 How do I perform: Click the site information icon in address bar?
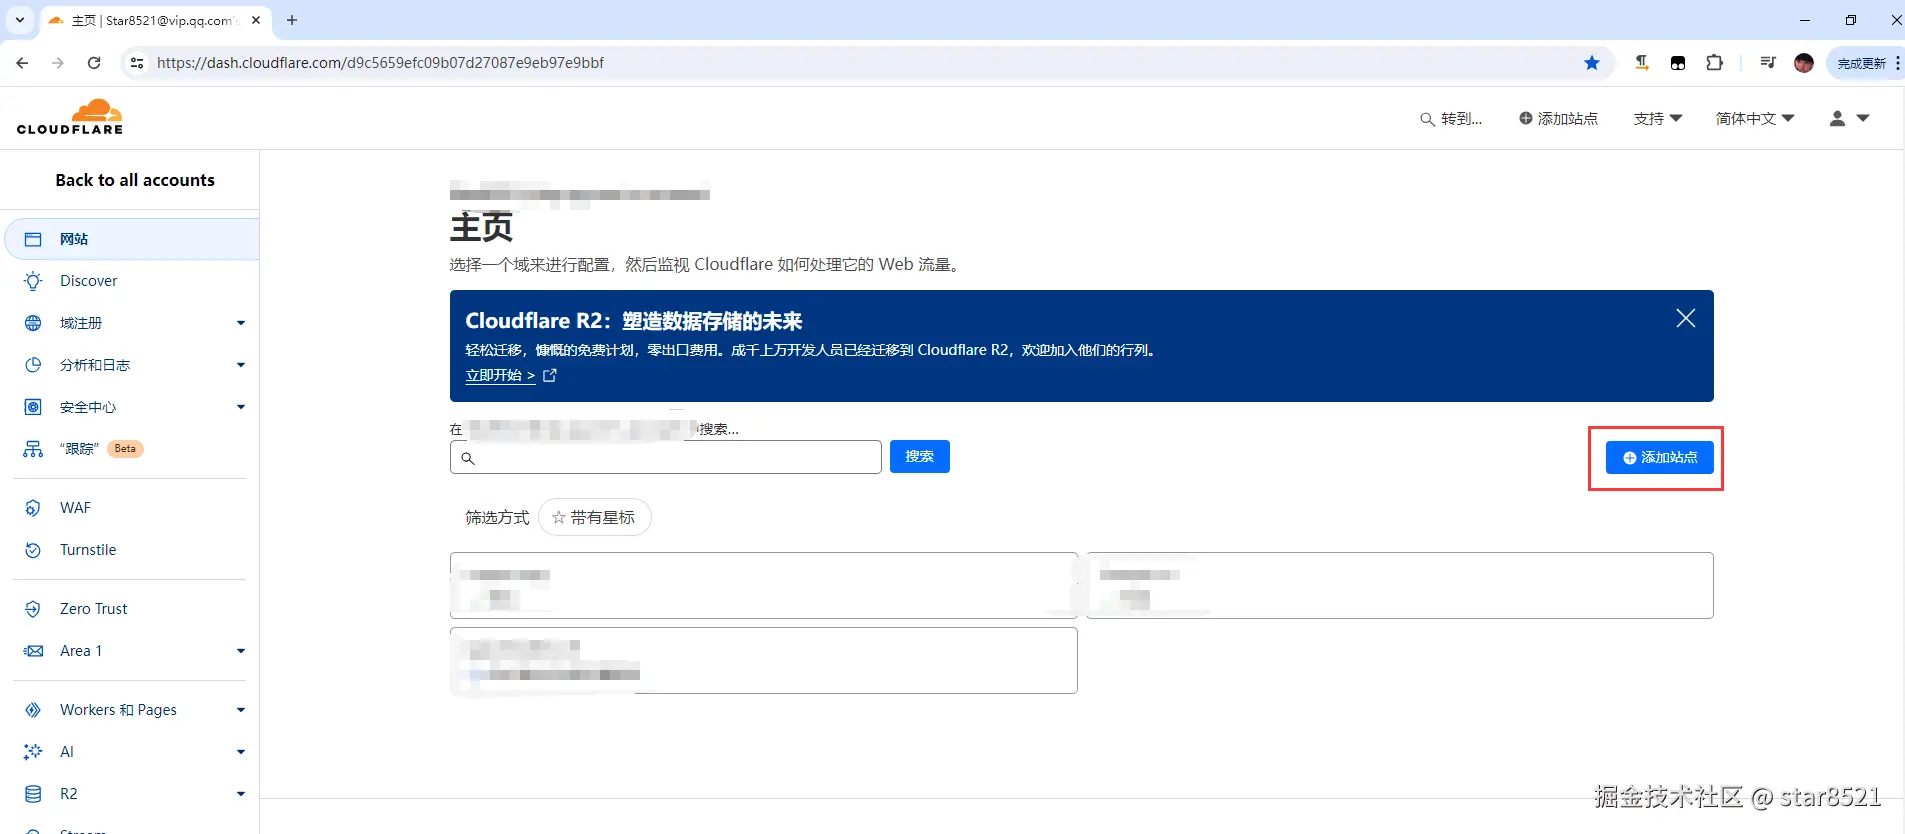pyautogui.click(x=137, y=62)
